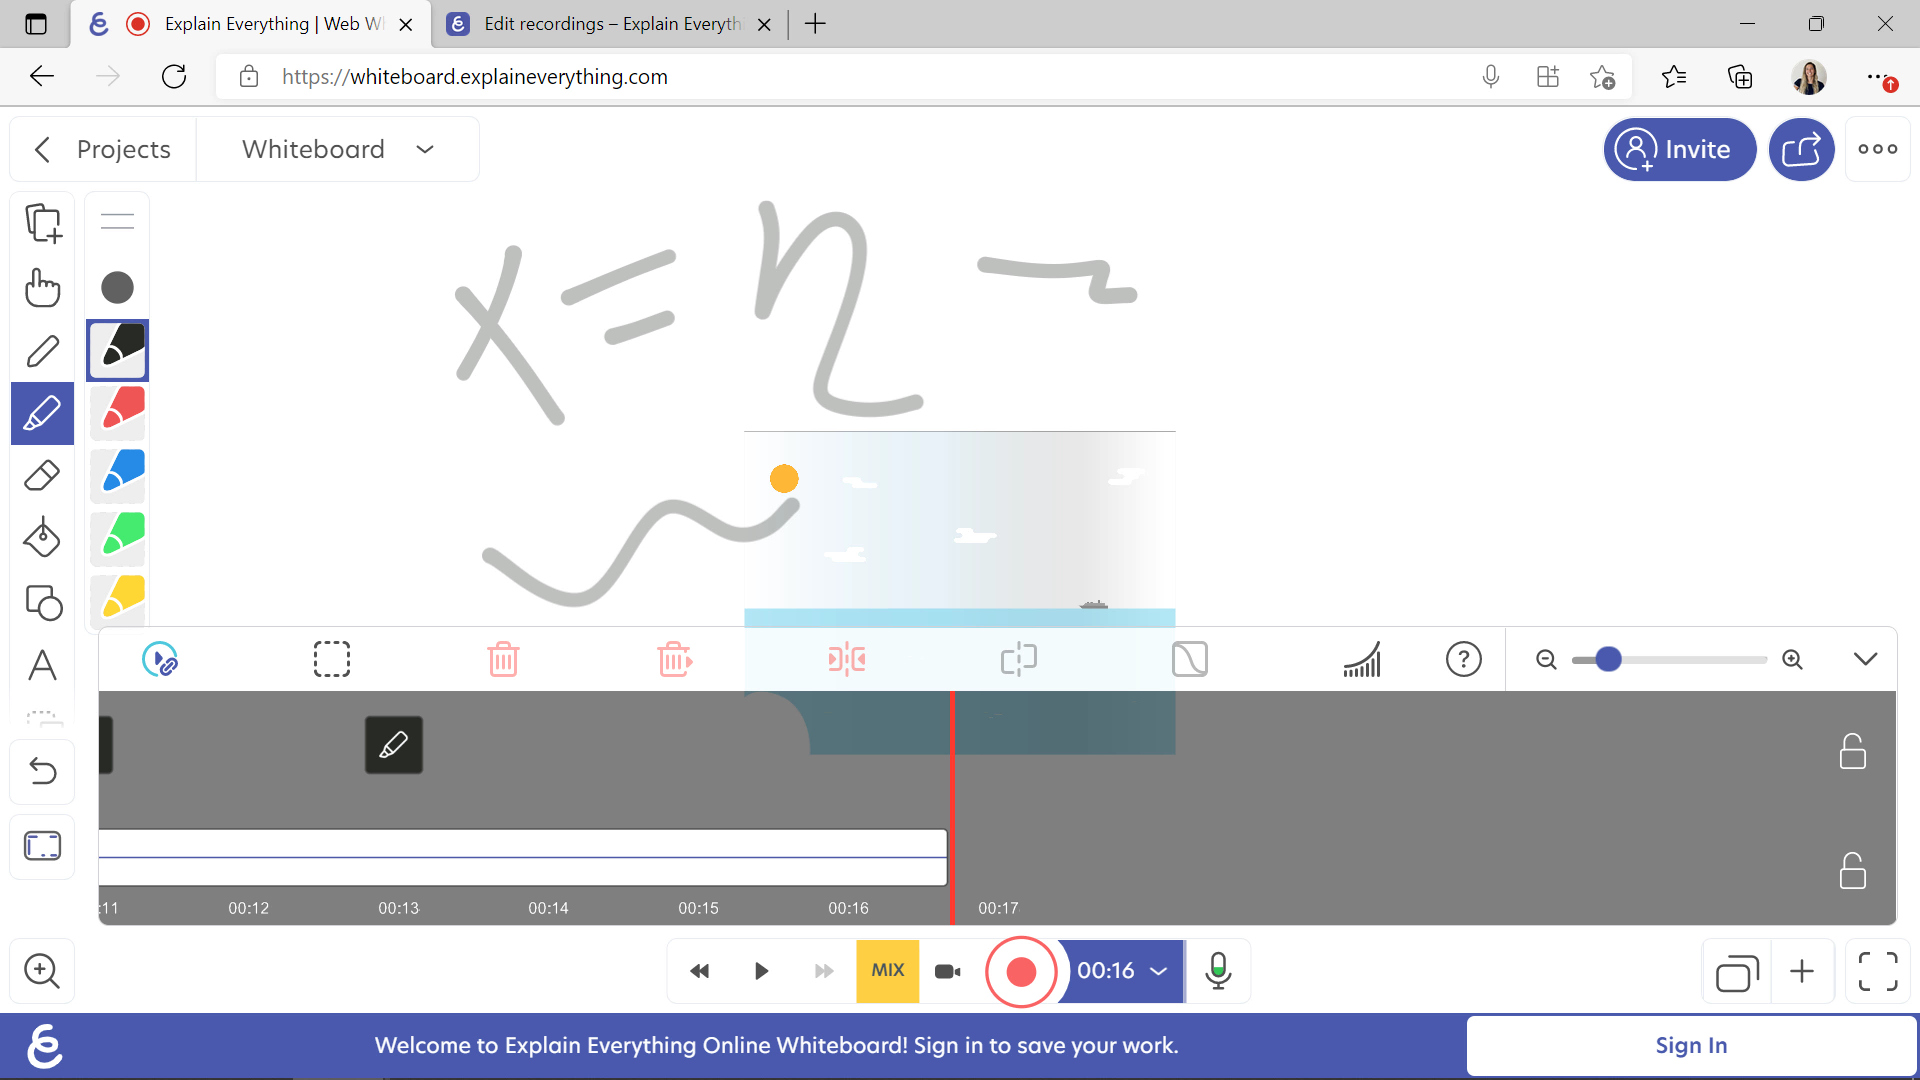Click the microphone recording icon

pos(1216,972)
